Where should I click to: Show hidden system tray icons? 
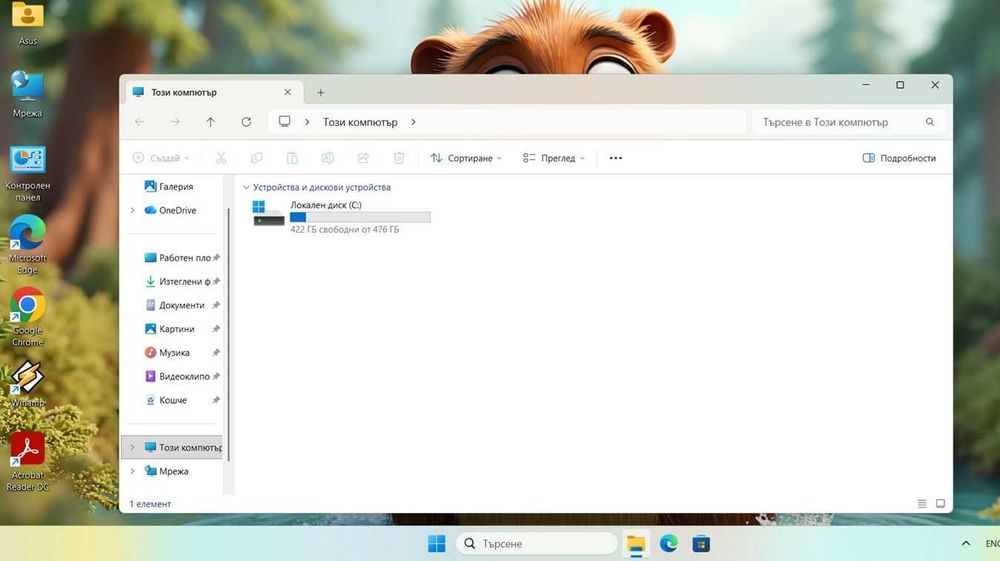point(966,544)
